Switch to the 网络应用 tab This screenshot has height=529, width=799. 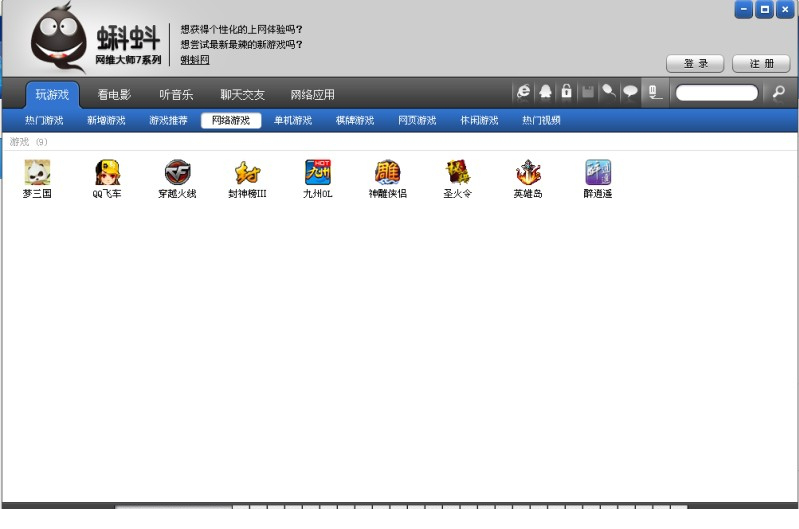[312, 94]
